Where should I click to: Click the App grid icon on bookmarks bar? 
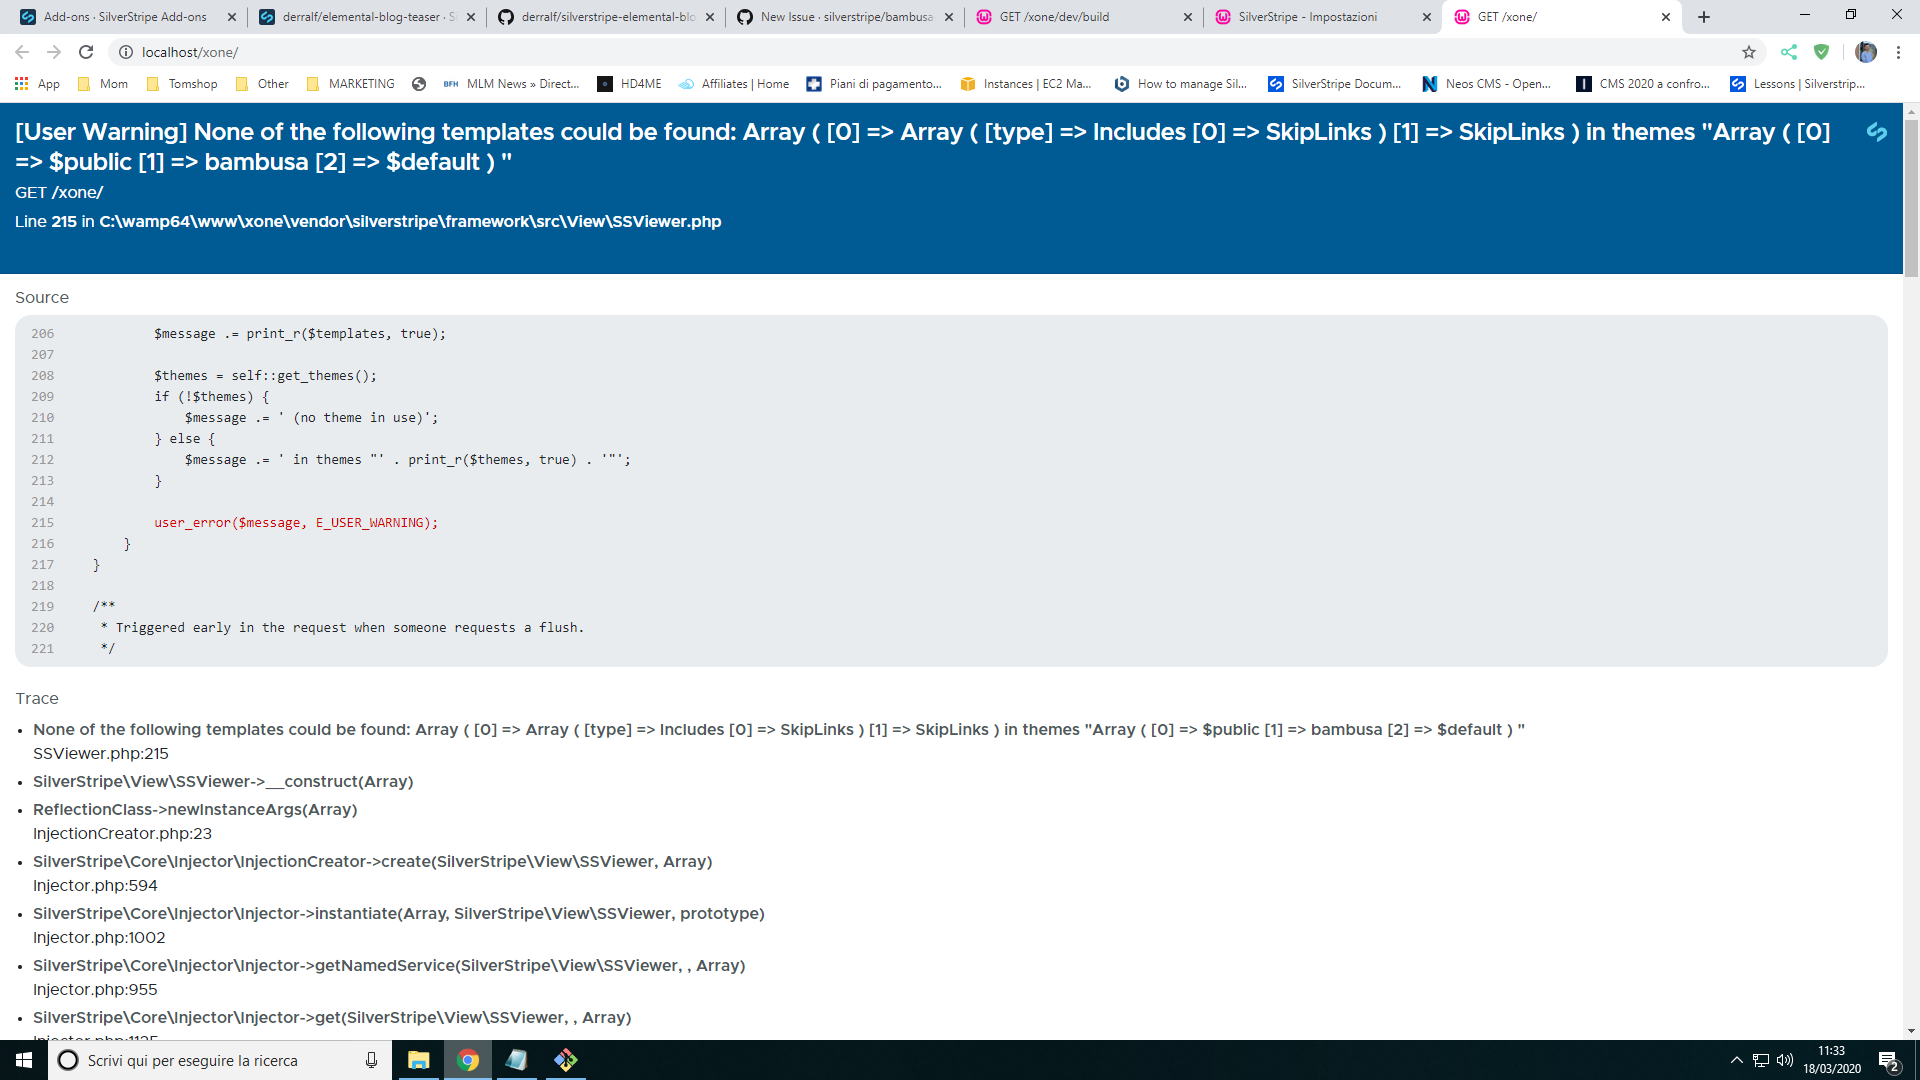(x=21, y=84)
